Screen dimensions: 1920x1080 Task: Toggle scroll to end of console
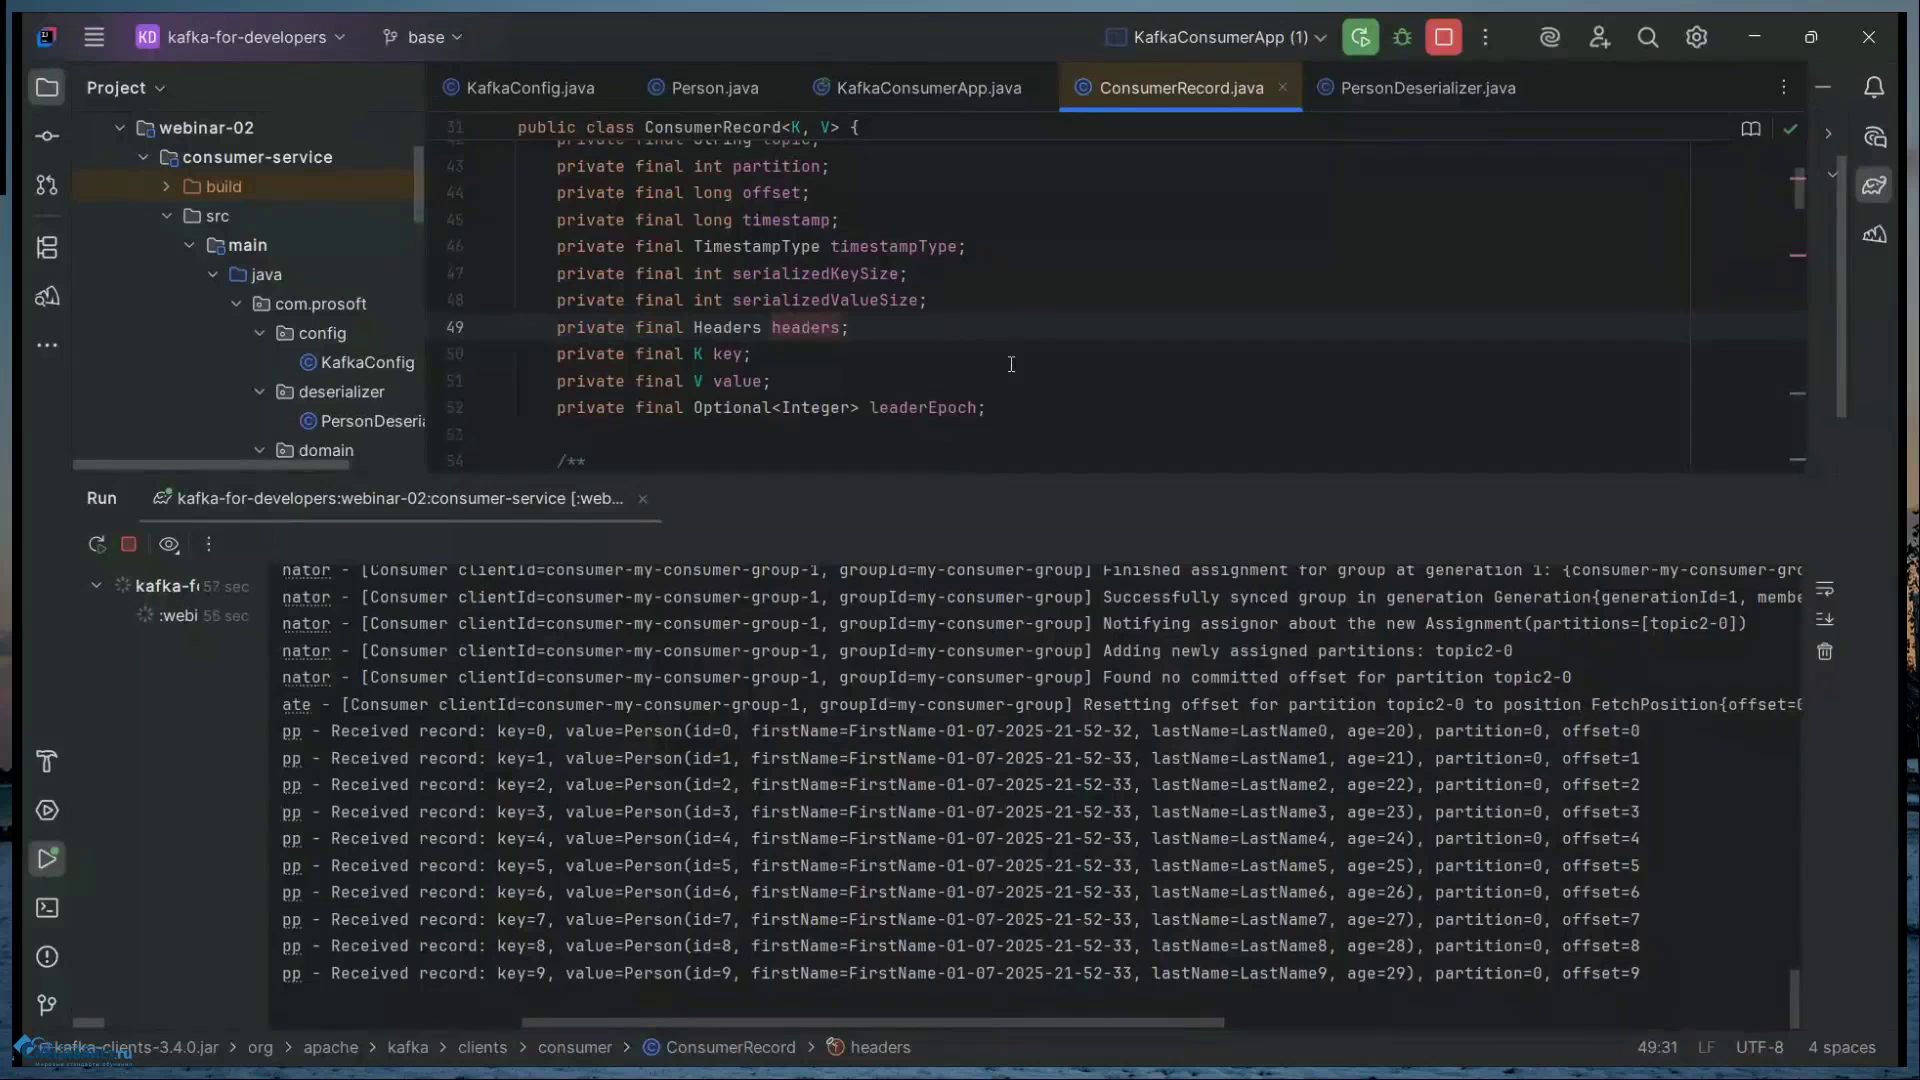point(1825,620)
